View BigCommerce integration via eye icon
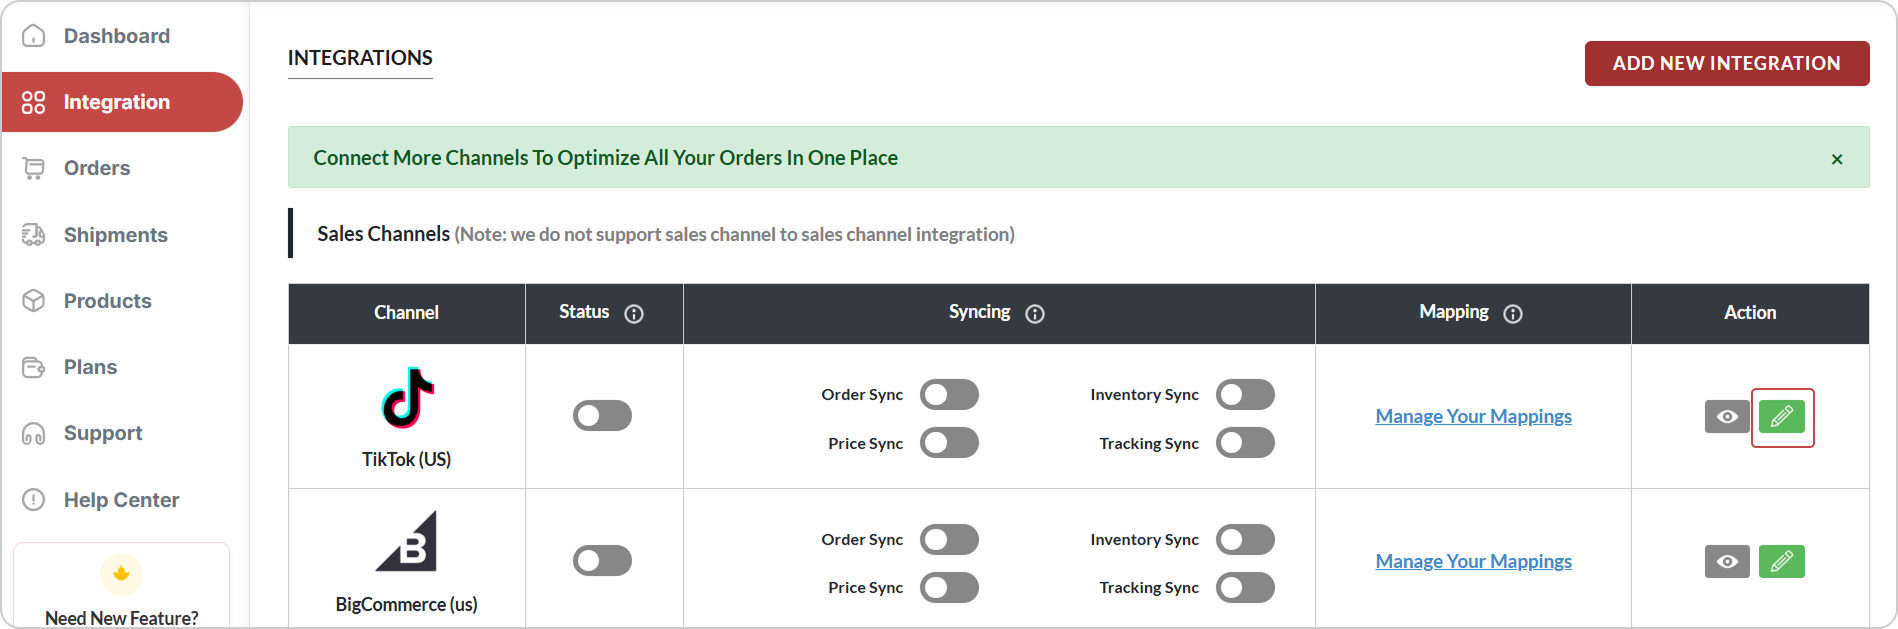Screen dimensions: 1898x629 point(1727,562)
